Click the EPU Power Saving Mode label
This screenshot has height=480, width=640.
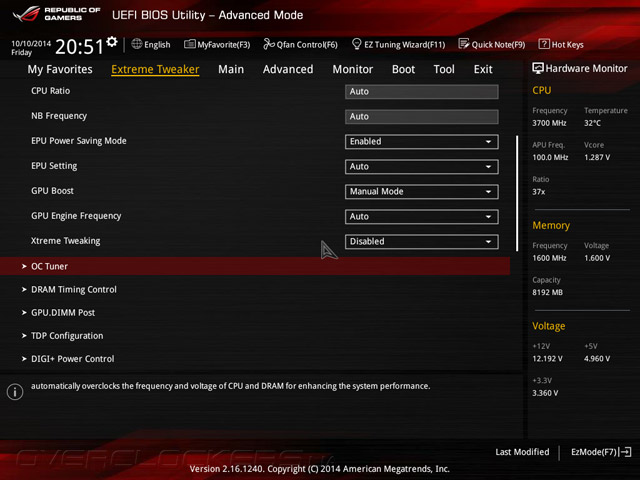79,141
